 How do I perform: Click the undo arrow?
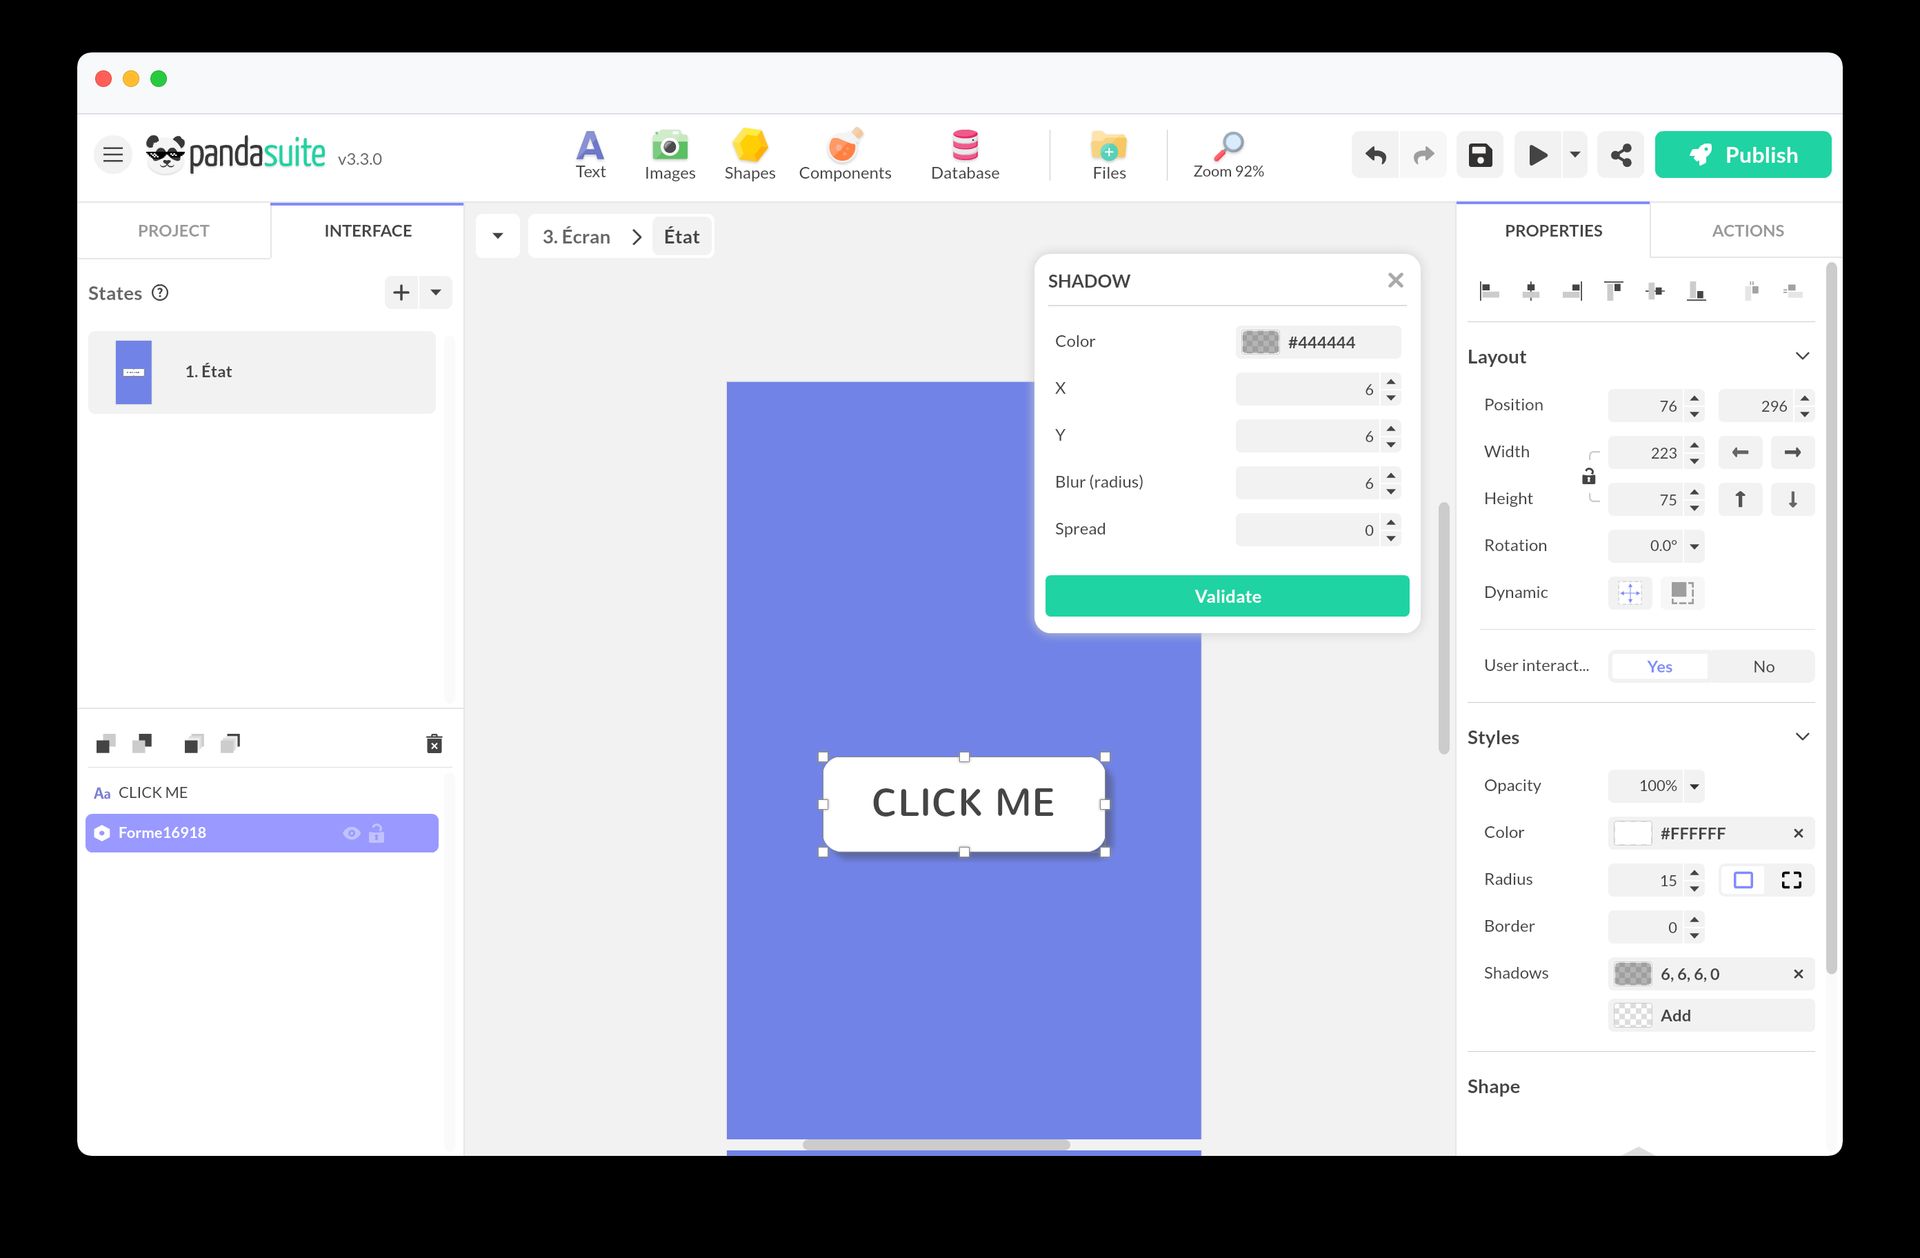[1376, 155]
